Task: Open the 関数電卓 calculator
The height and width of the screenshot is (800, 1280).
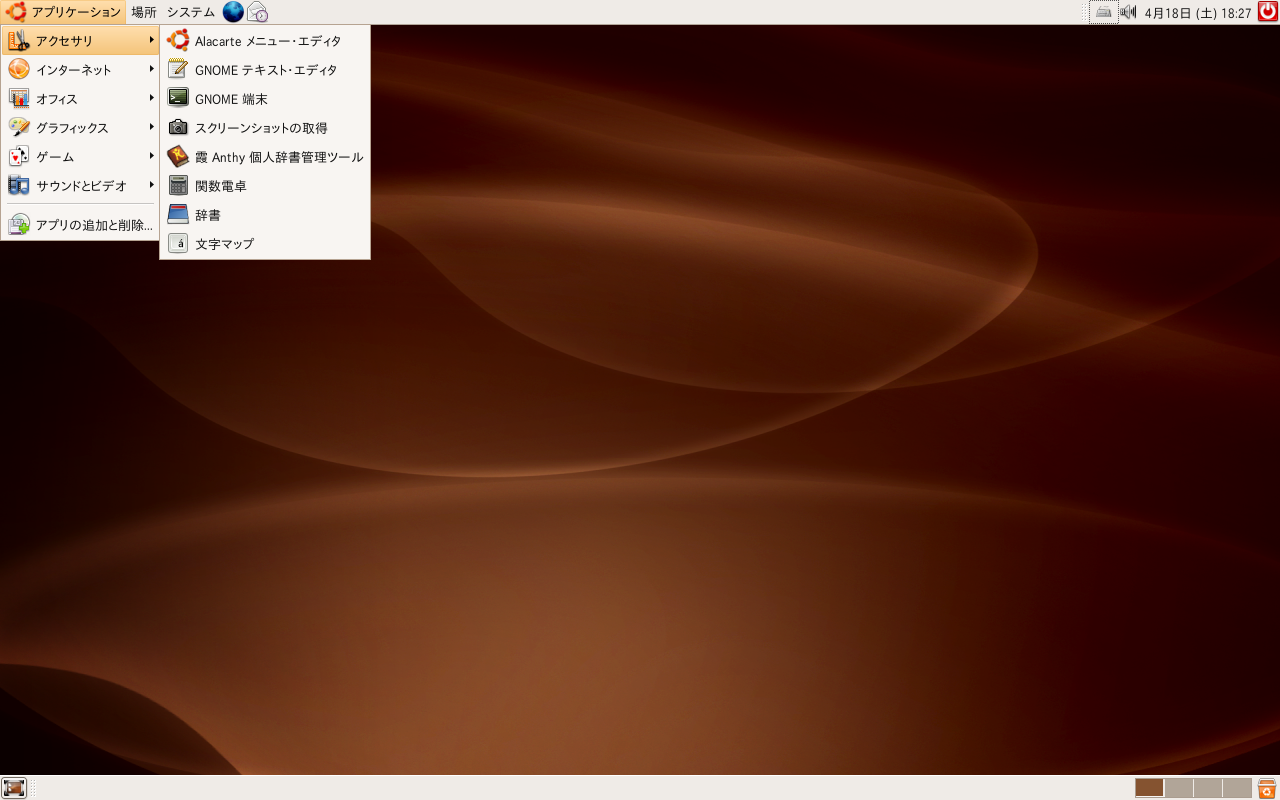Action: [220, 185]
